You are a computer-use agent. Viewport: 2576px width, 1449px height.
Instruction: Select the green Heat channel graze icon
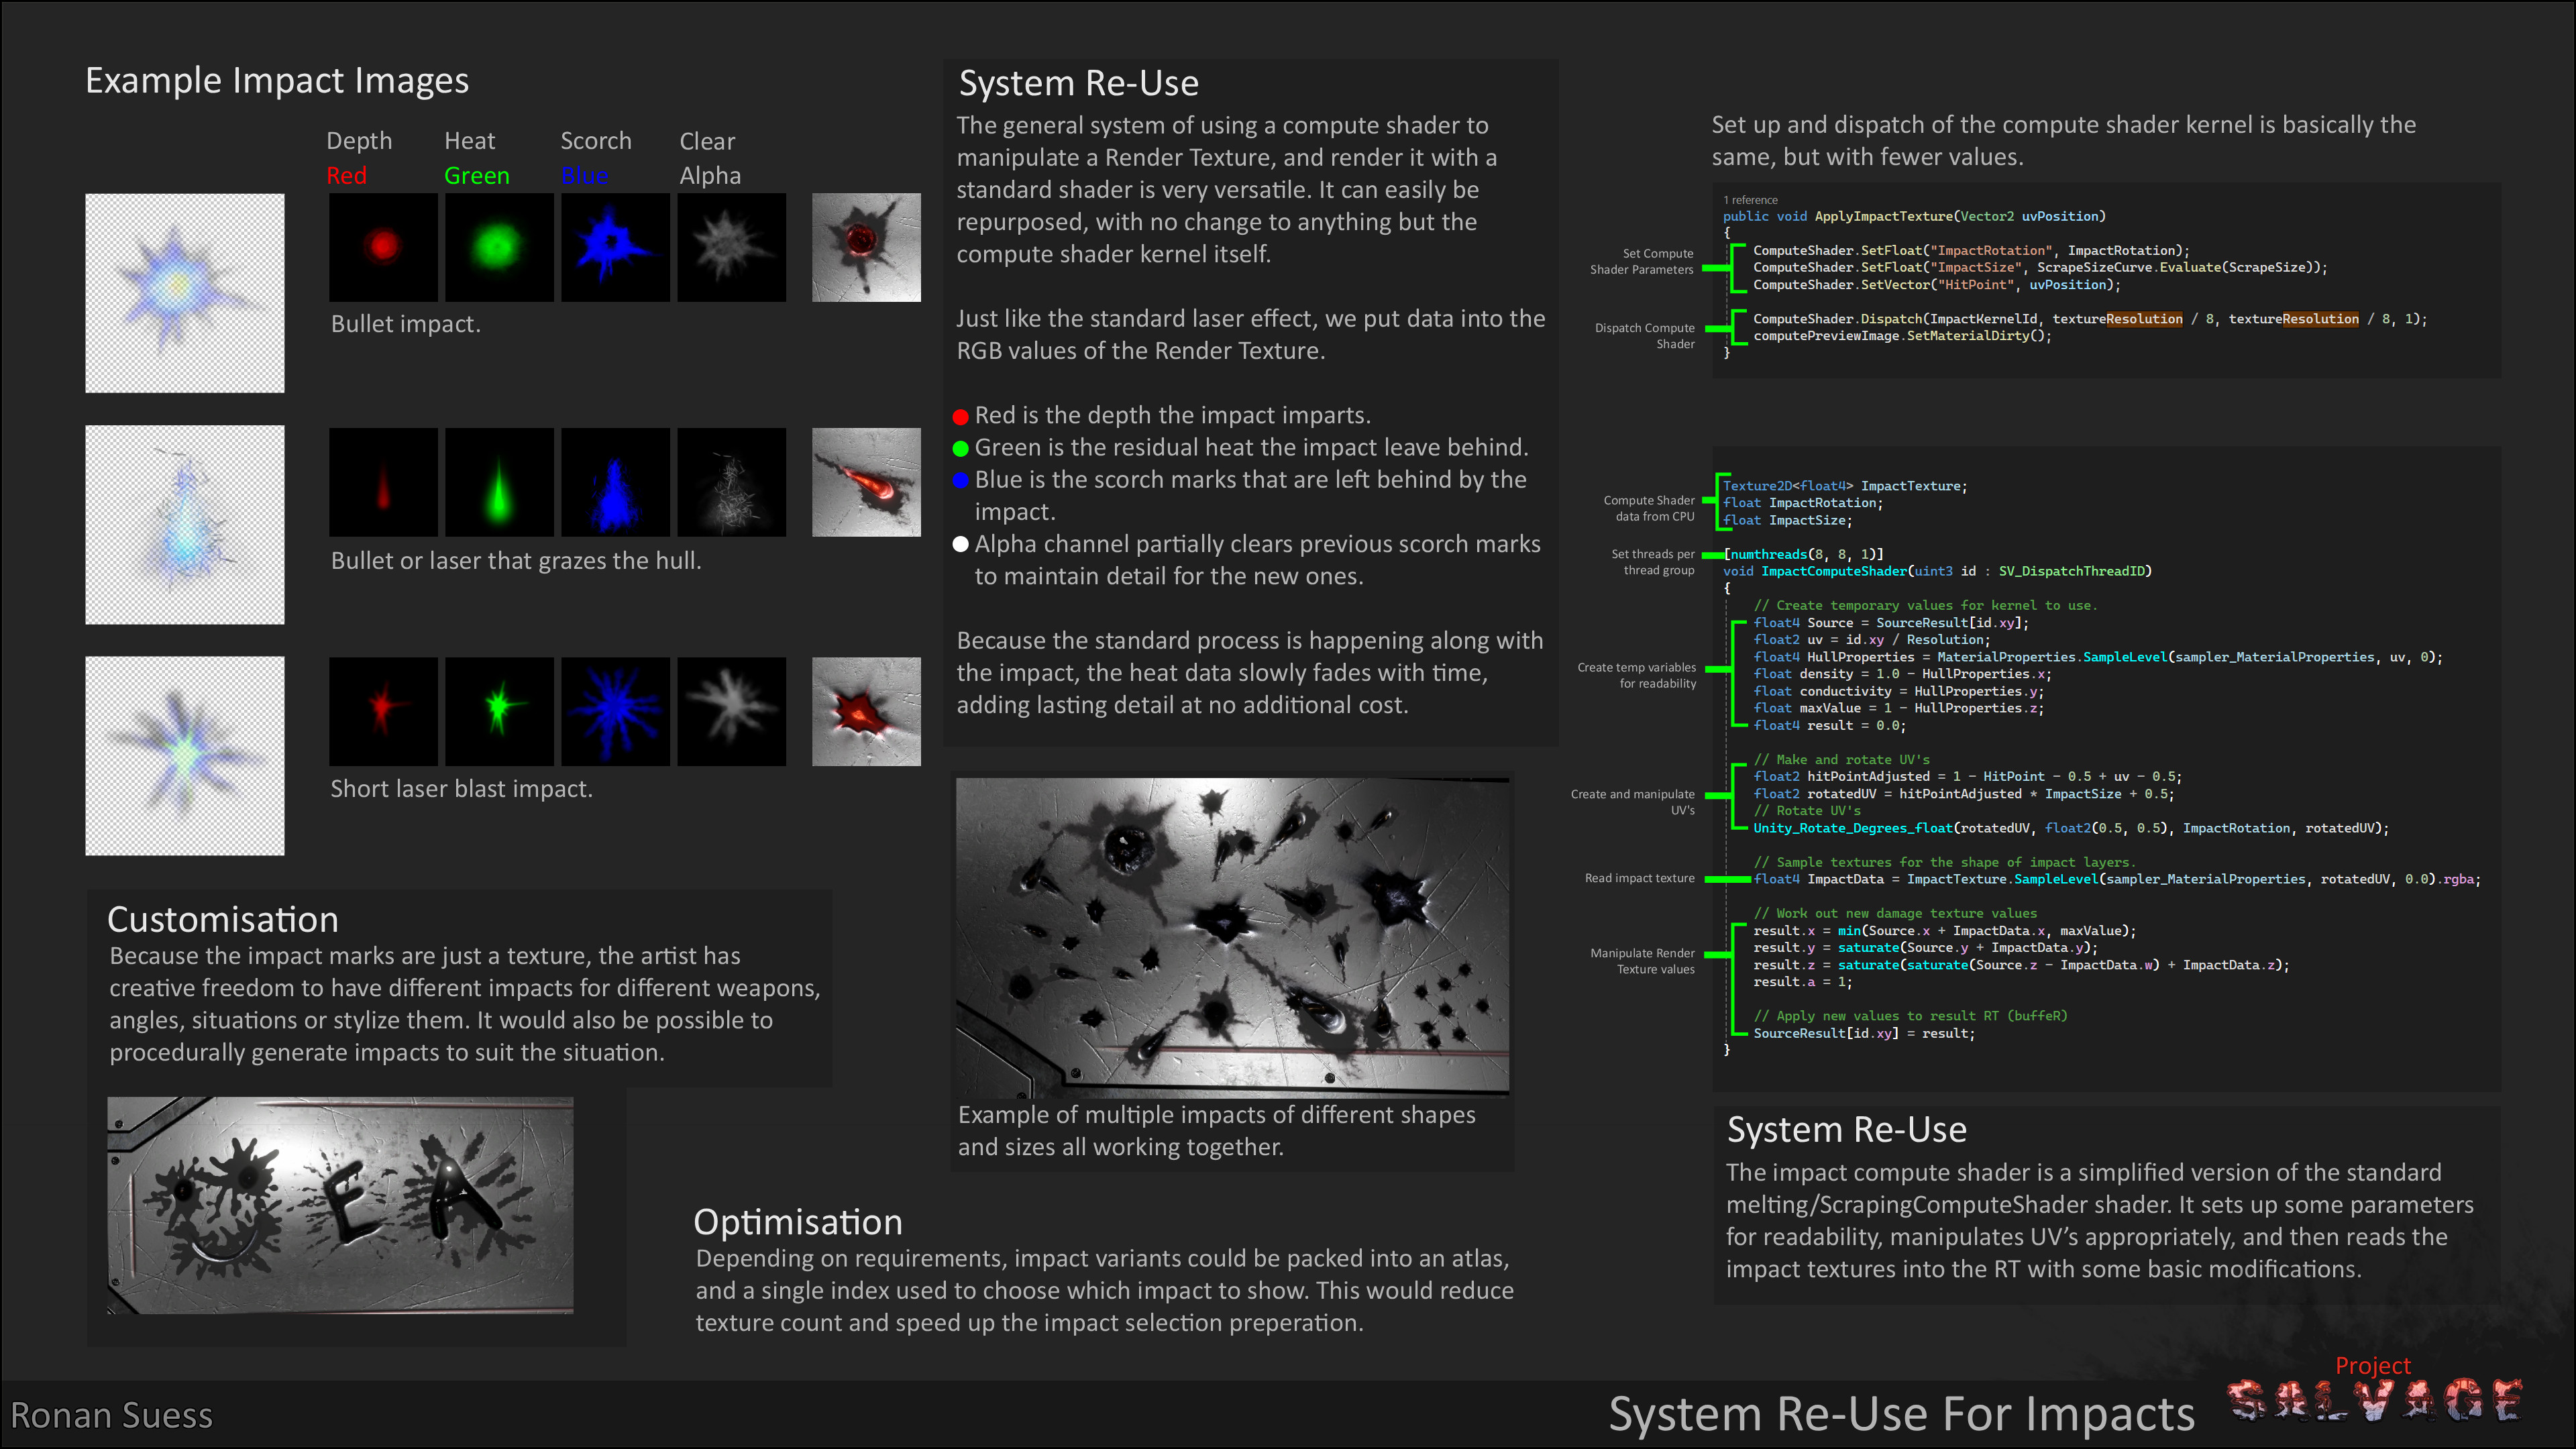pos(498,482)
